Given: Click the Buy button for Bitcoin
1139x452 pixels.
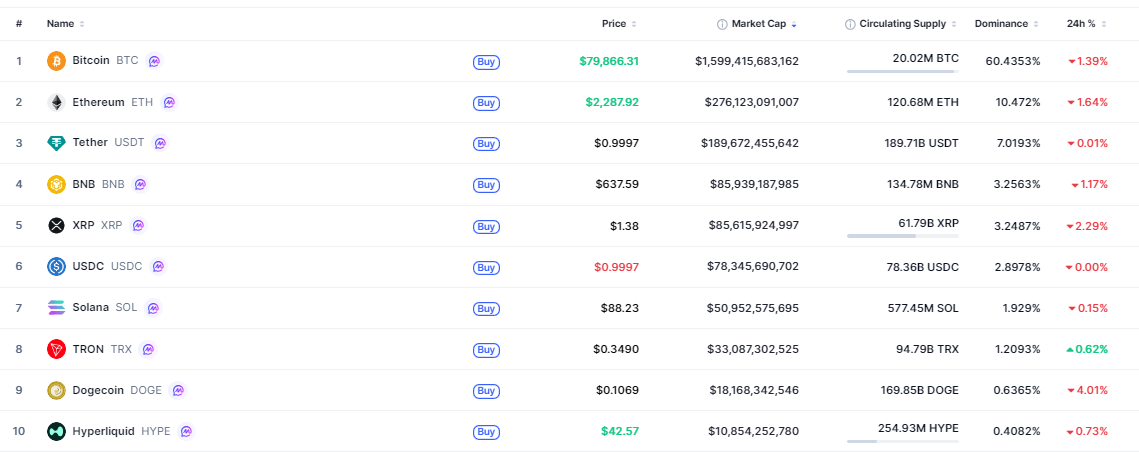Looking at the screenshot, I should (486, 62).
